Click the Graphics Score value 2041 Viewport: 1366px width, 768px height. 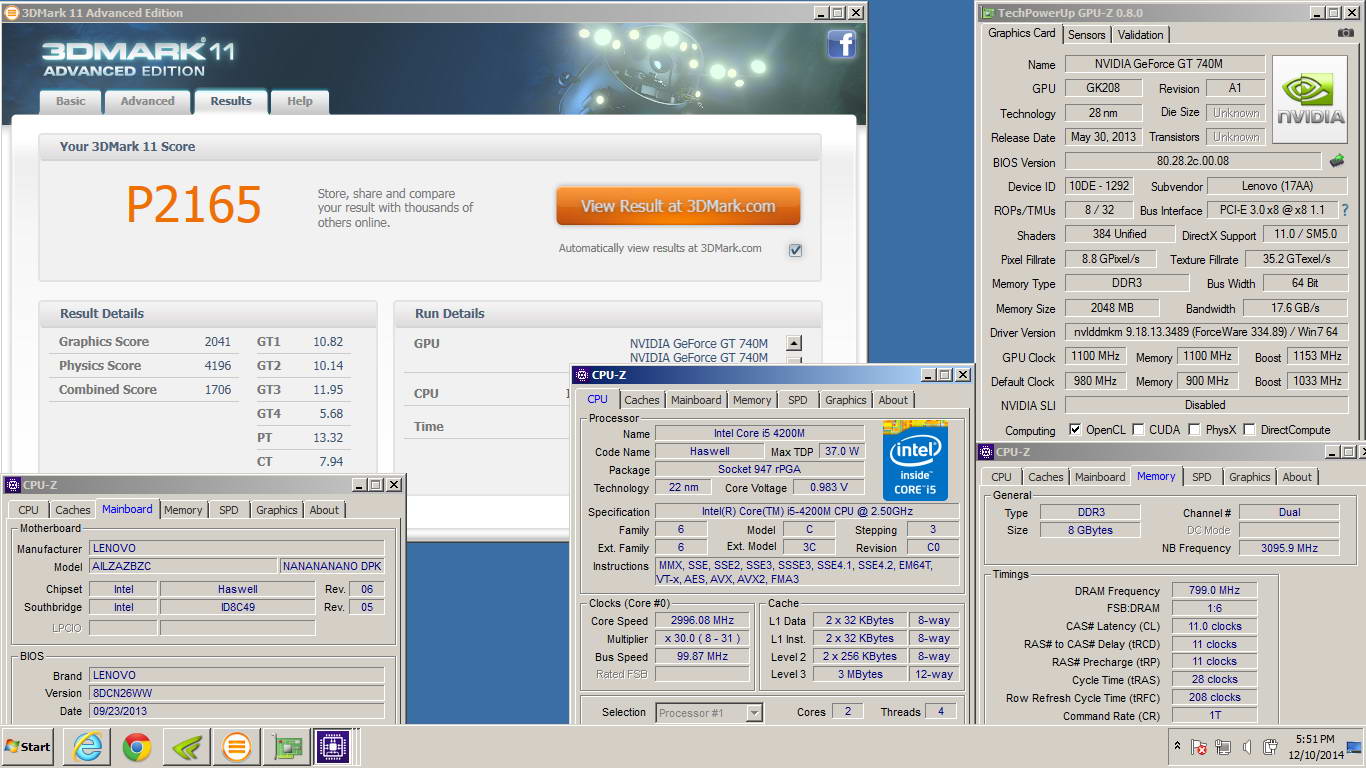click(218, 342)
